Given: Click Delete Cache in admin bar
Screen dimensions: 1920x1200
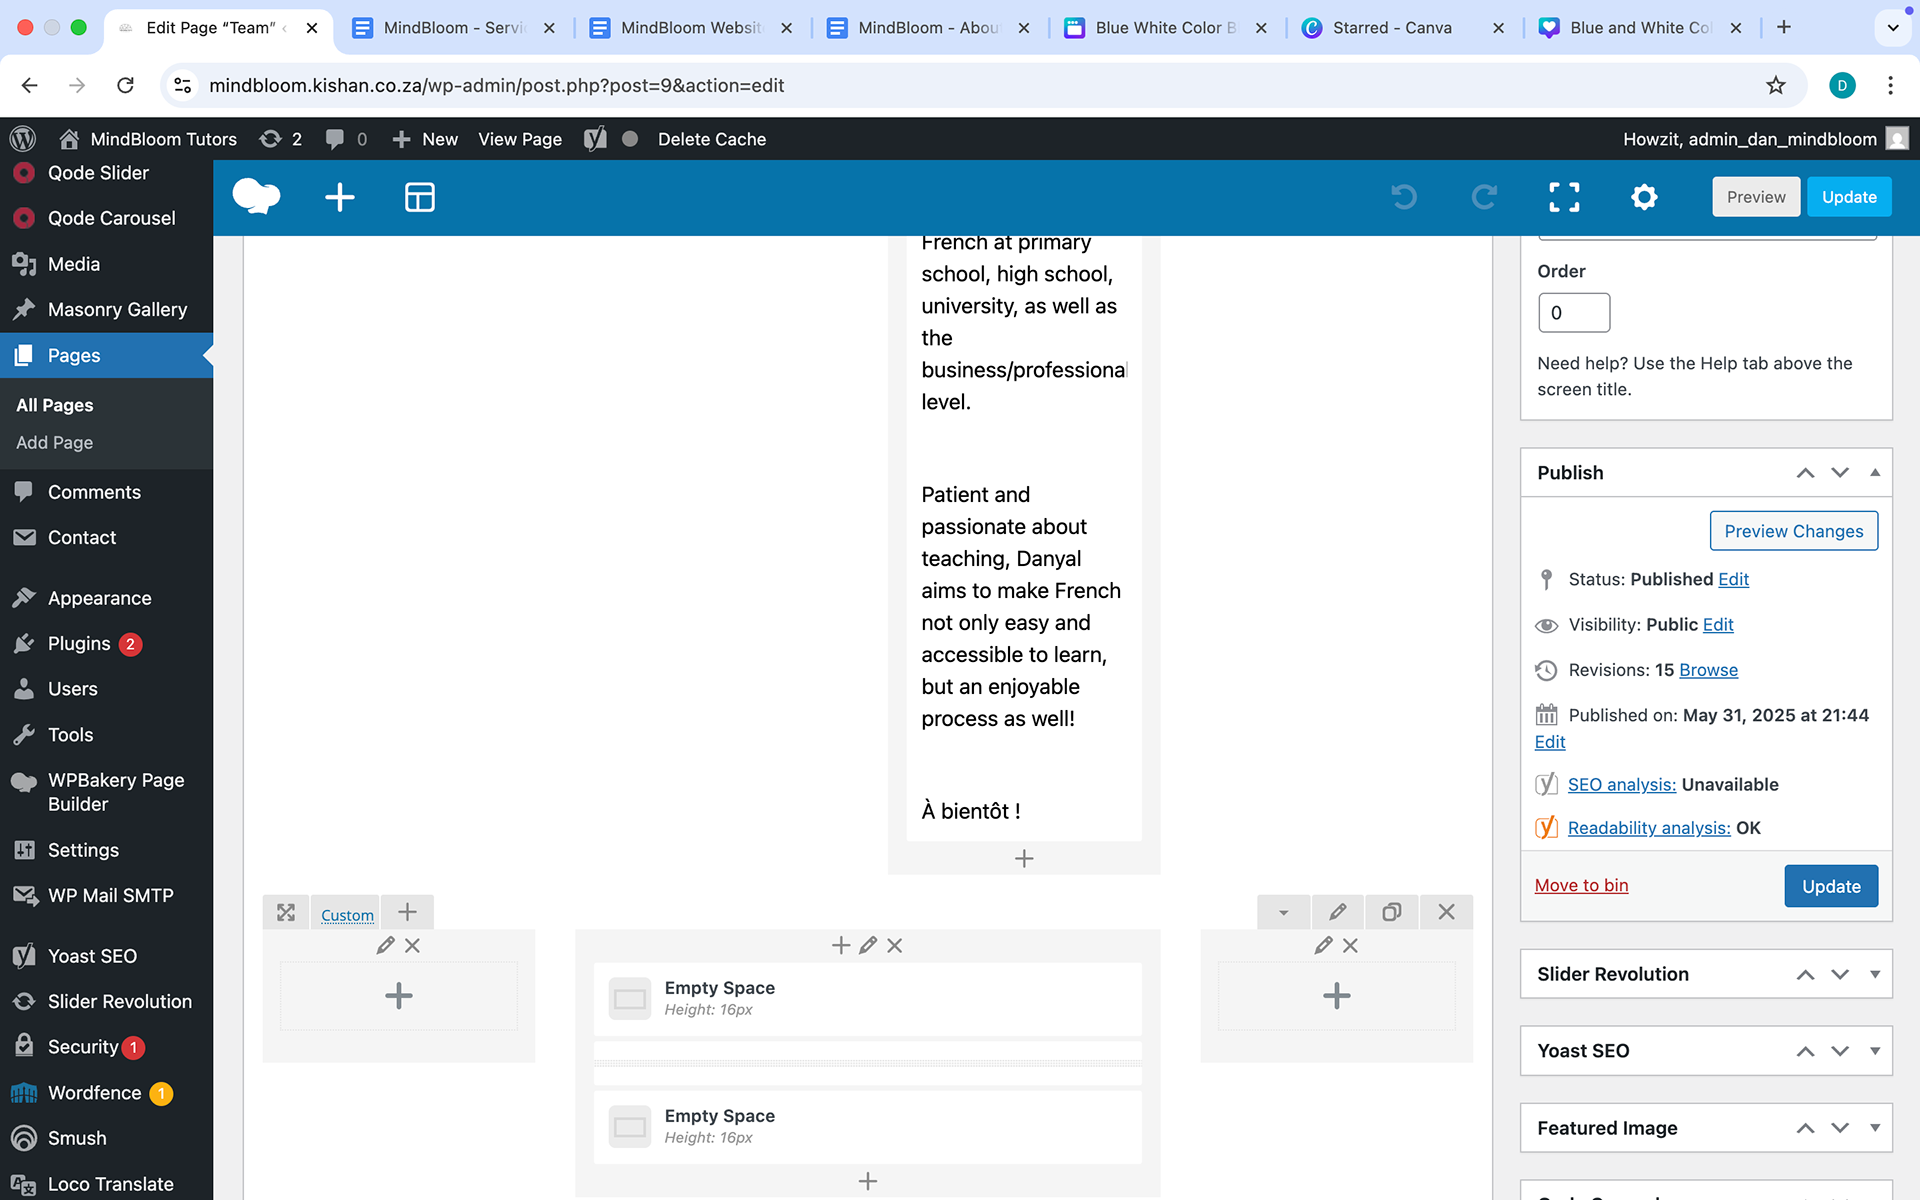Looking at the screenshot, I should (x=712, y=139).
